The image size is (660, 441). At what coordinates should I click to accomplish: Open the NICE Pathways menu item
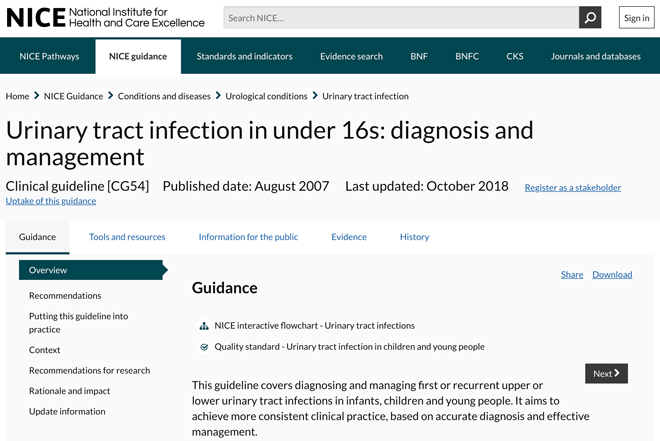coord(49,56)
